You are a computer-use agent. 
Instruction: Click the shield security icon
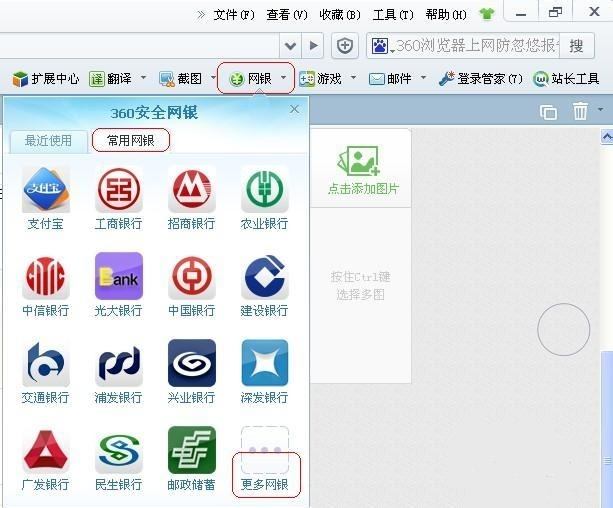click(345, 46)
